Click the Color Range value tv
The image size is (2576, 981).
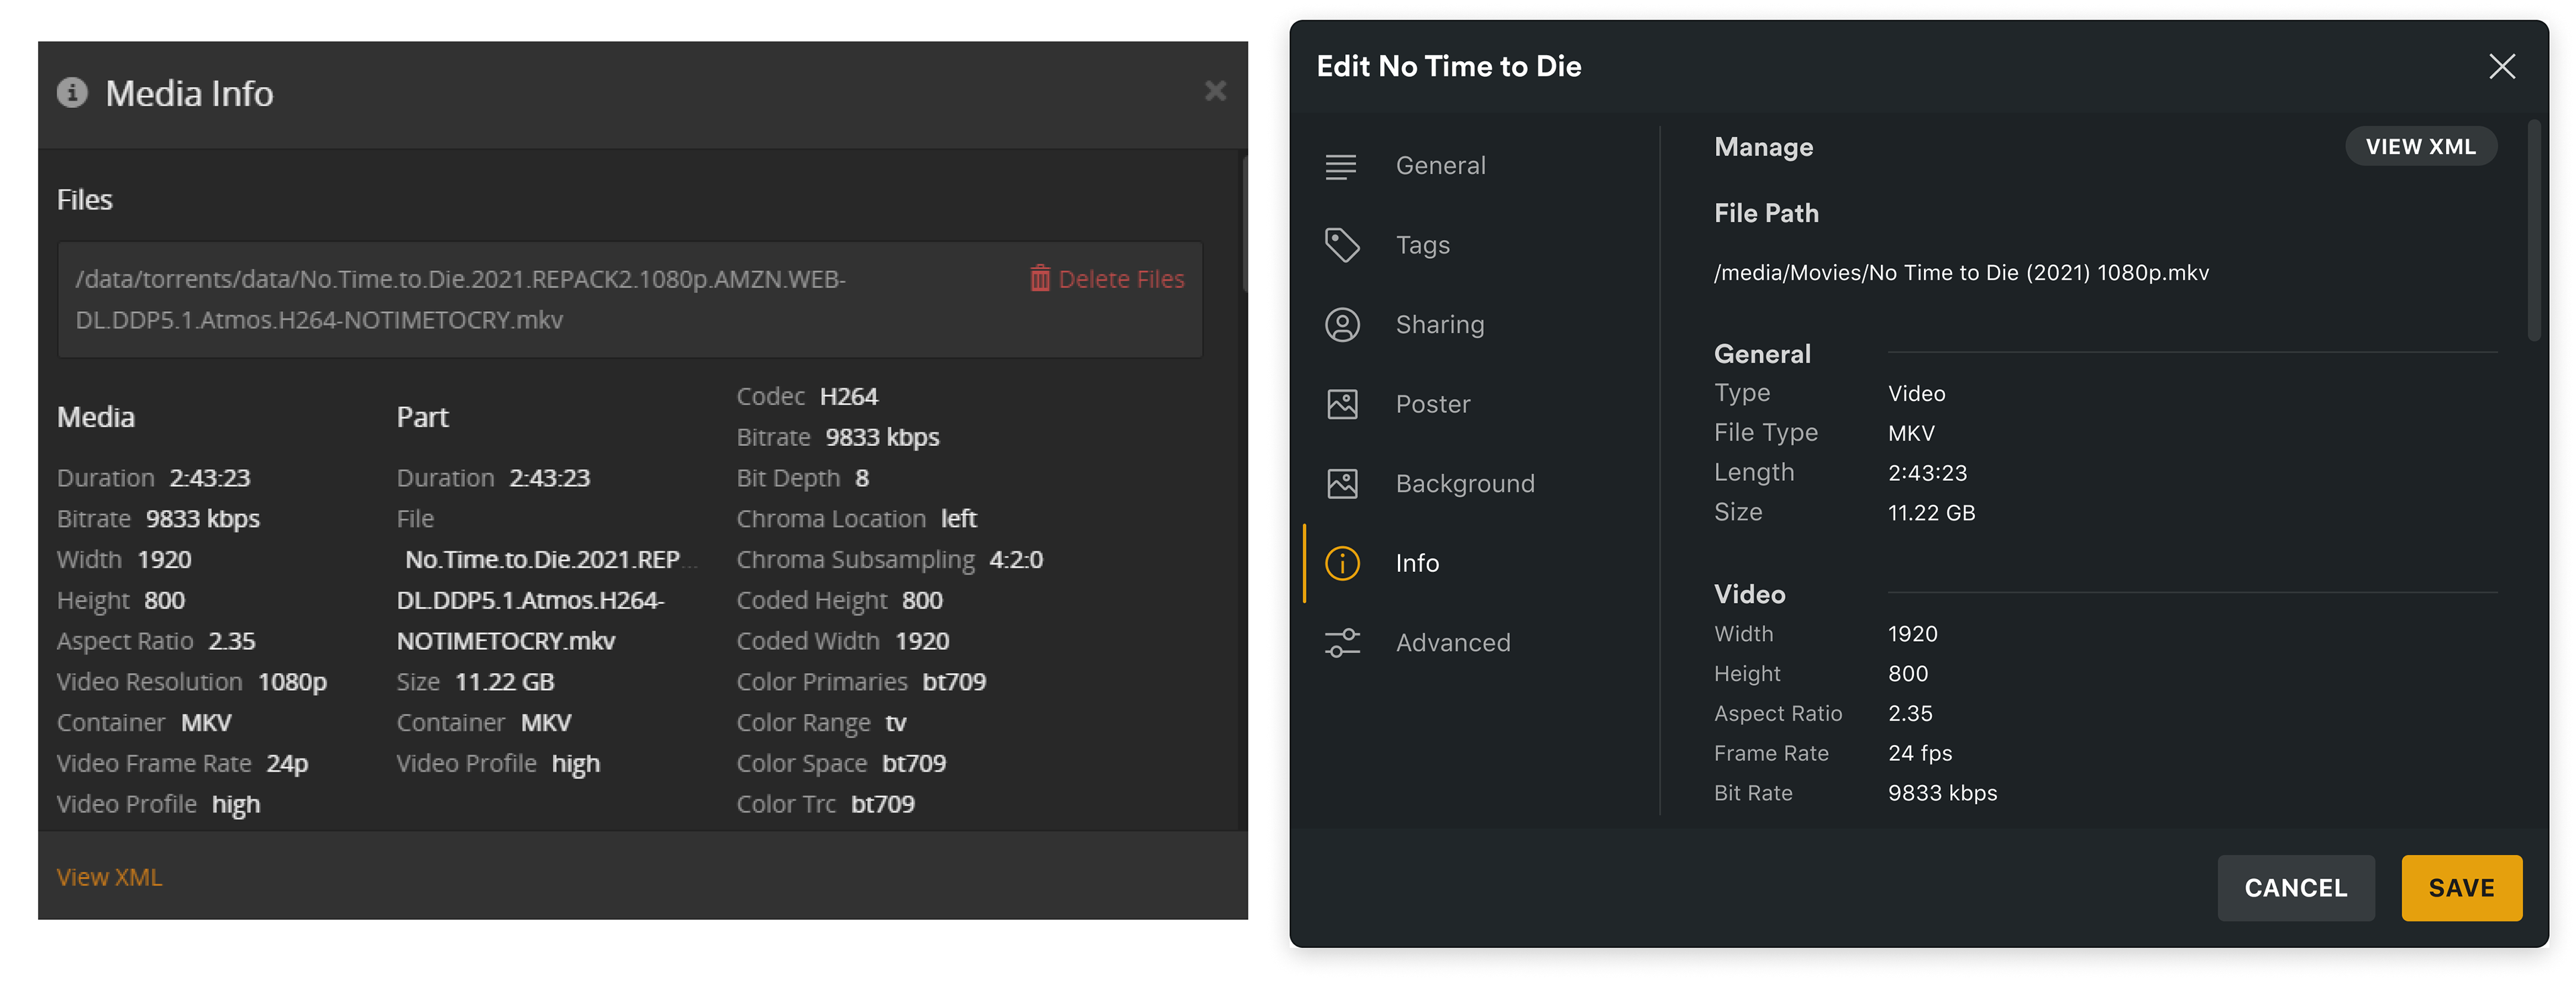pyautogui.click(x=895, y=722)
